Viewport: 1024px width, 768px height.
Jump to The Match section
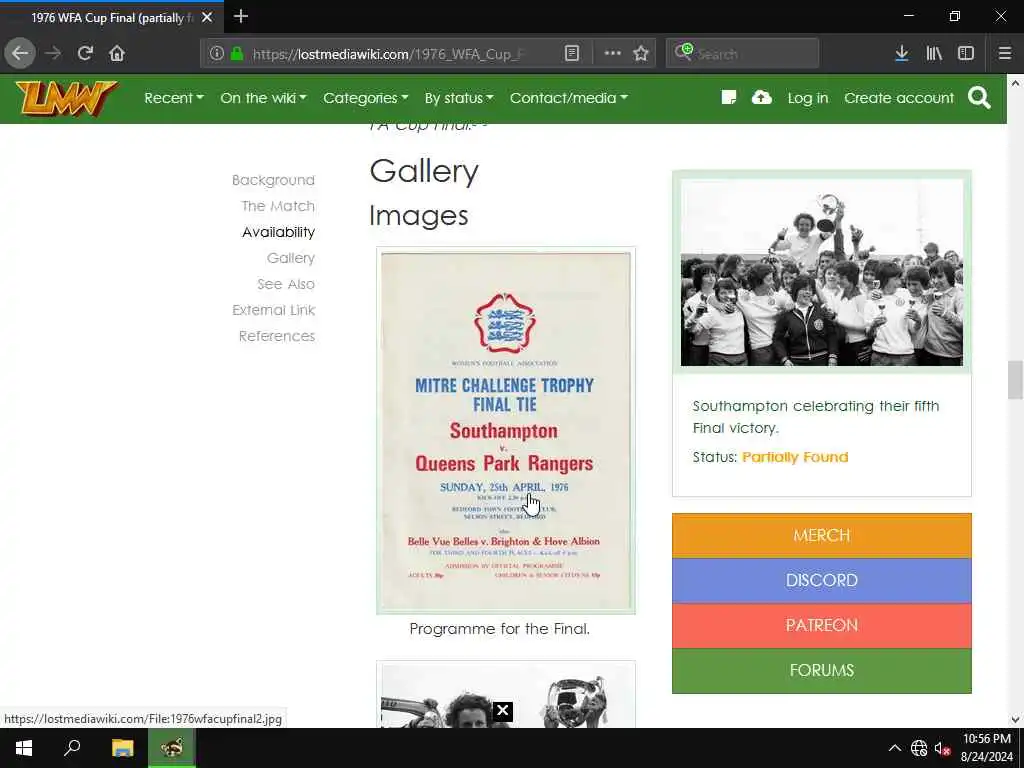coord(278,206)
